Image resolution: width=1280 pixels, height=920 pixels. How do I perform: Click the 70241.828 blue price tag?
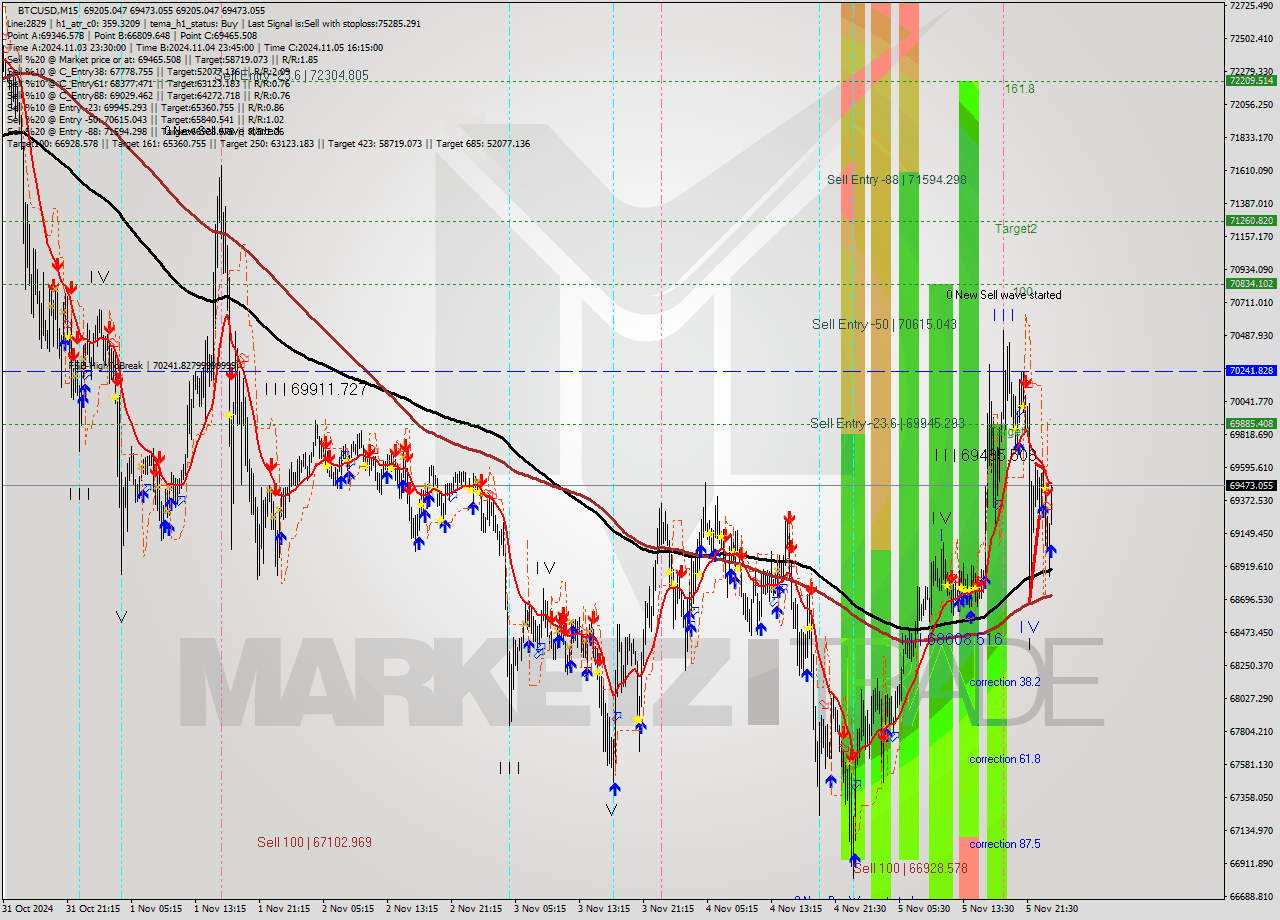coord(1250,370)
